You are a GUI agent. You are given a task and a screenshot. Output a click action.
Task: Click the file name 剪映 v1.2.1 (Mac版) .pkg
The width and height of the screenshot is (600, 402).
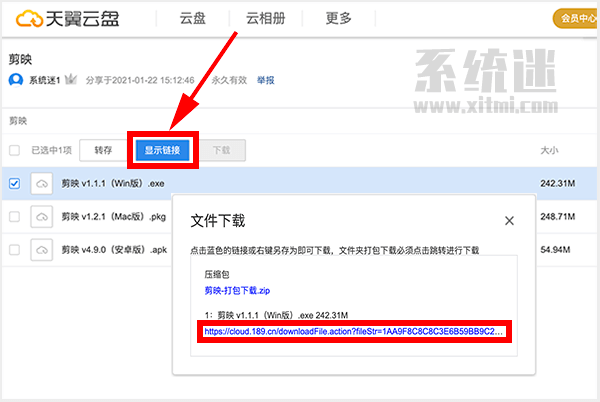(x=114, y=216)
